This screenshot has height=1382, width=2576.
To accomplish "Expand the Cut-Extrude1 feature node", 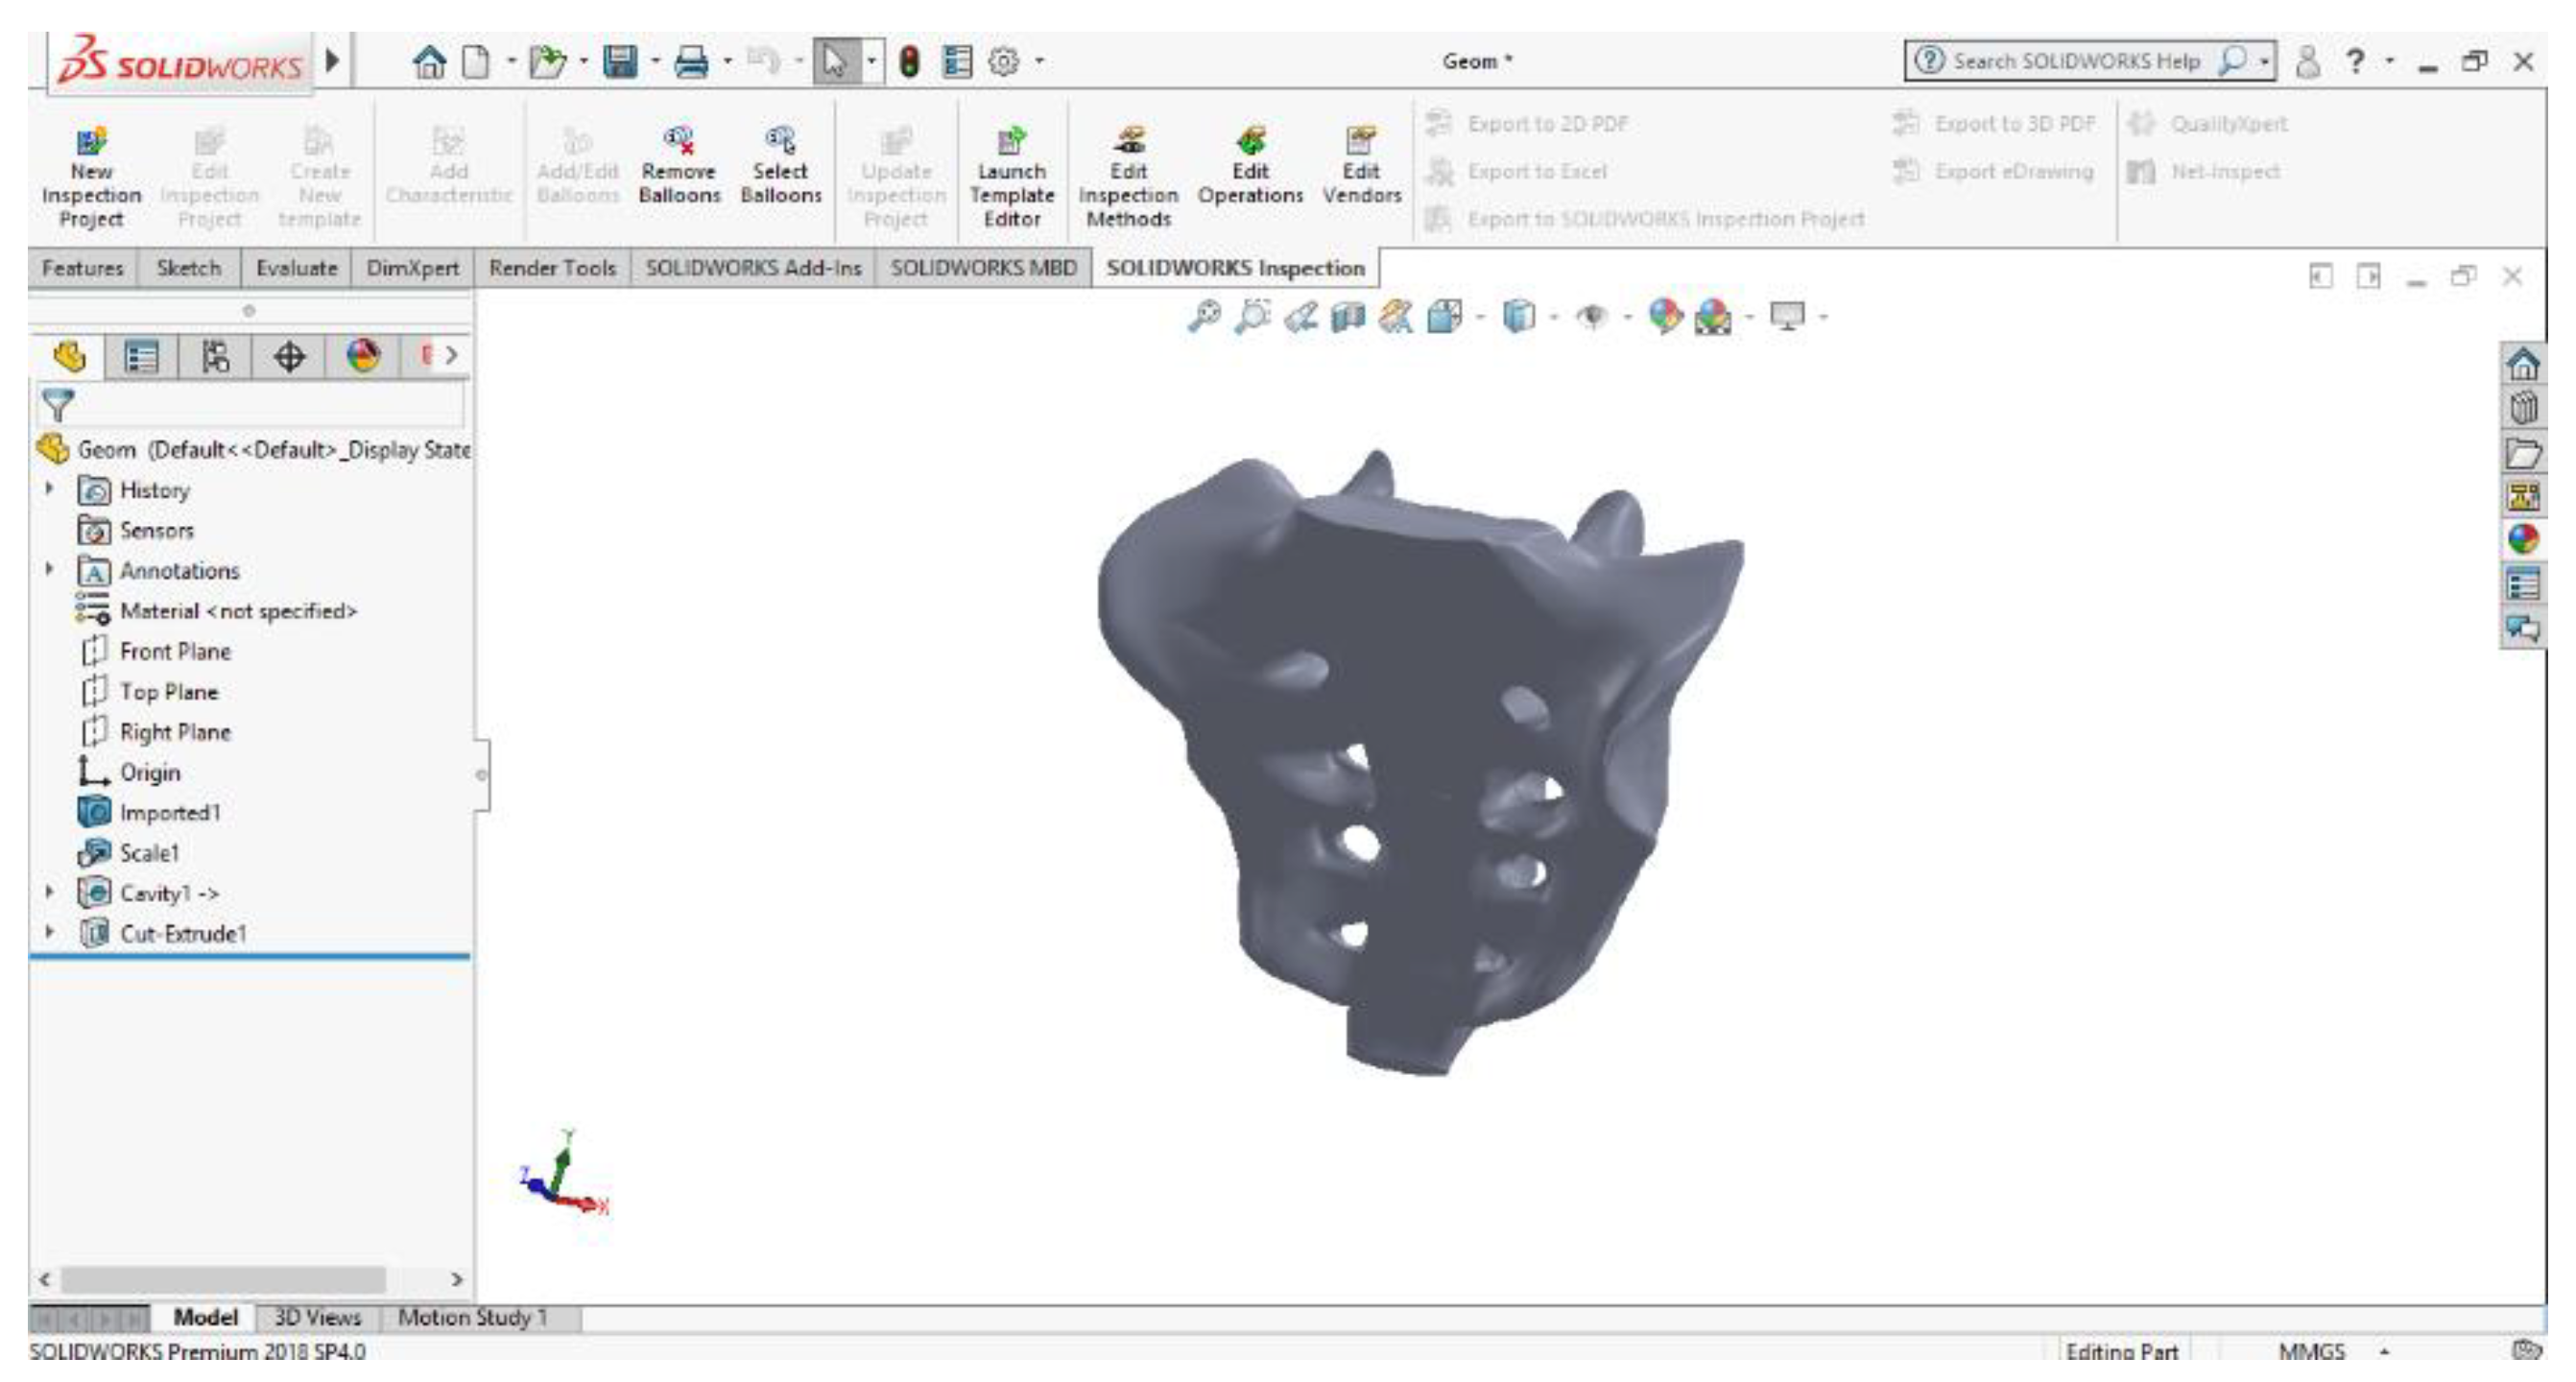I will pyautogui.click(x=49, y=932).
